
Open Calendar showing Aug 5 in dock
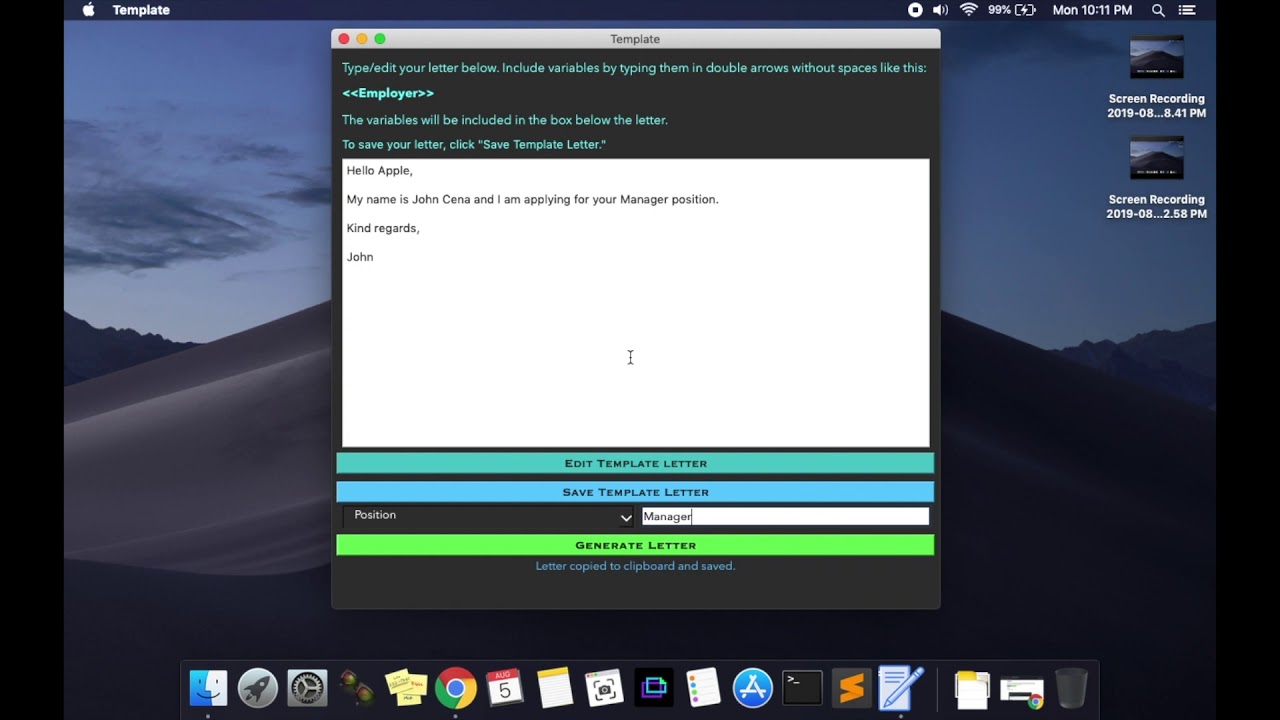[505, 688]
